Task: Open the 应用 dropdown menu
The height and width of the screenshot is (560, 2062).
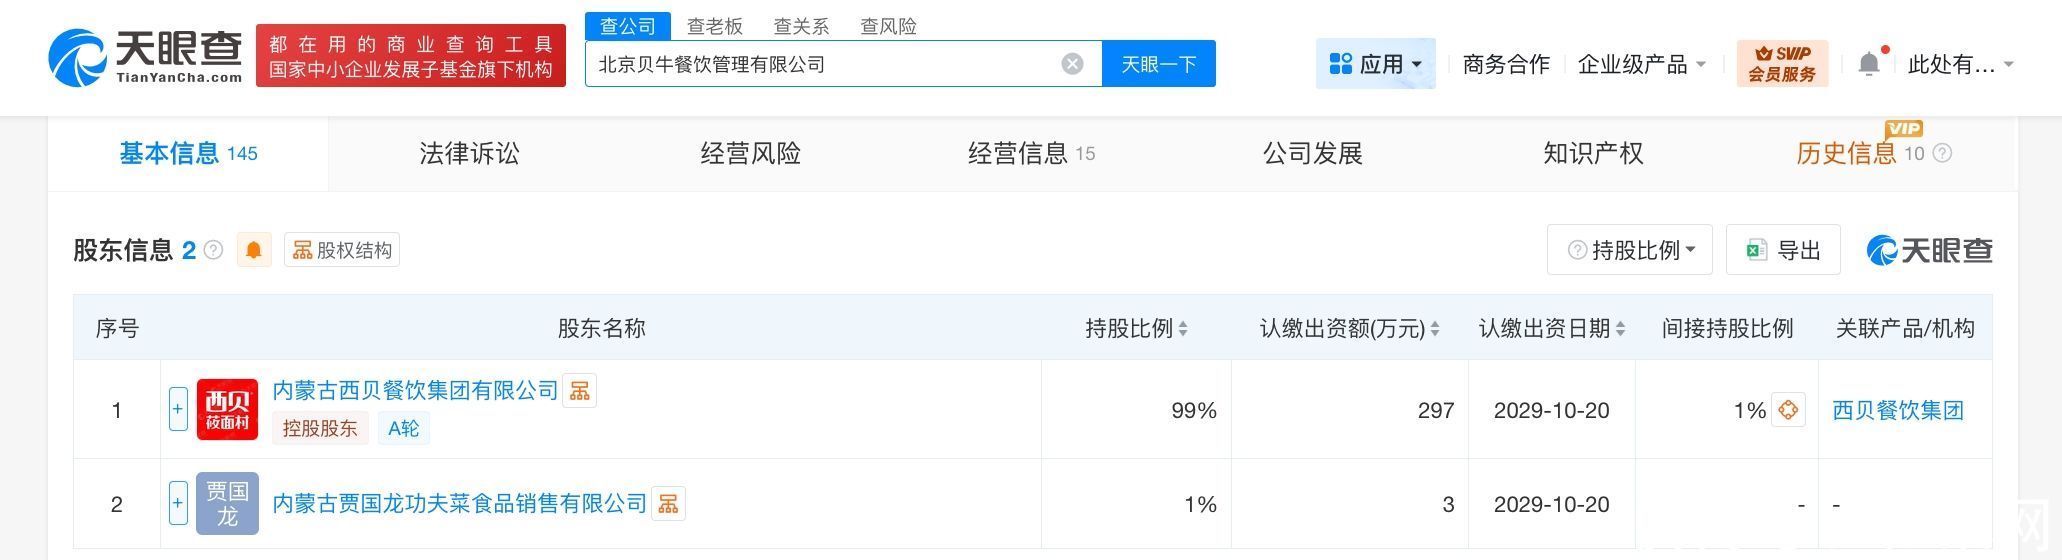Action: point(1376,64)
